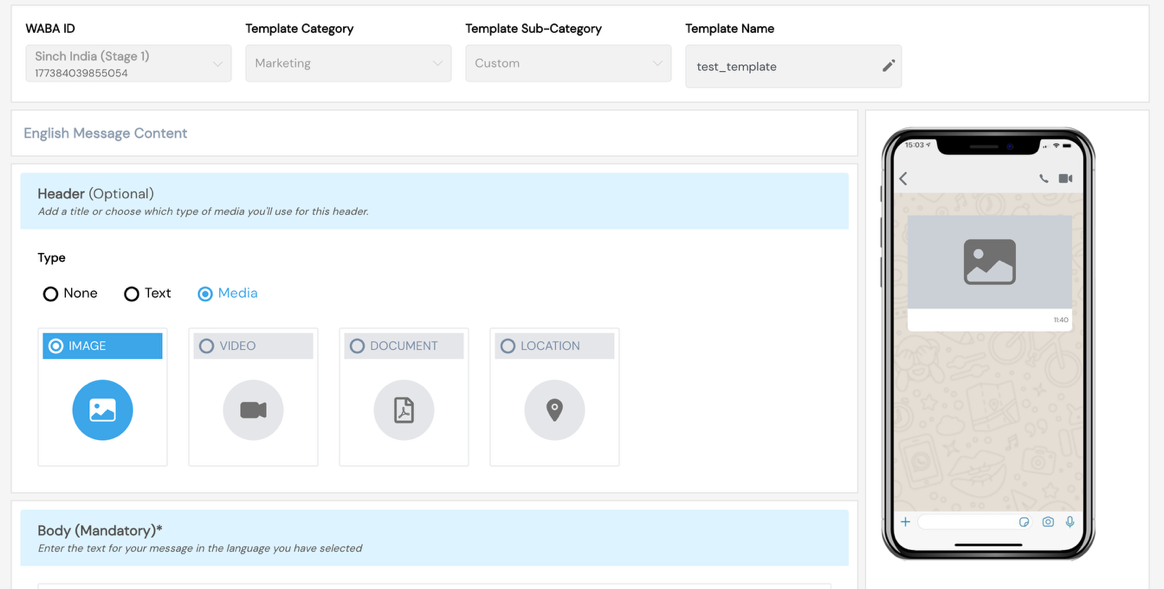
Task: Tap the phone call icon in preview
Action: [1044, 178]
